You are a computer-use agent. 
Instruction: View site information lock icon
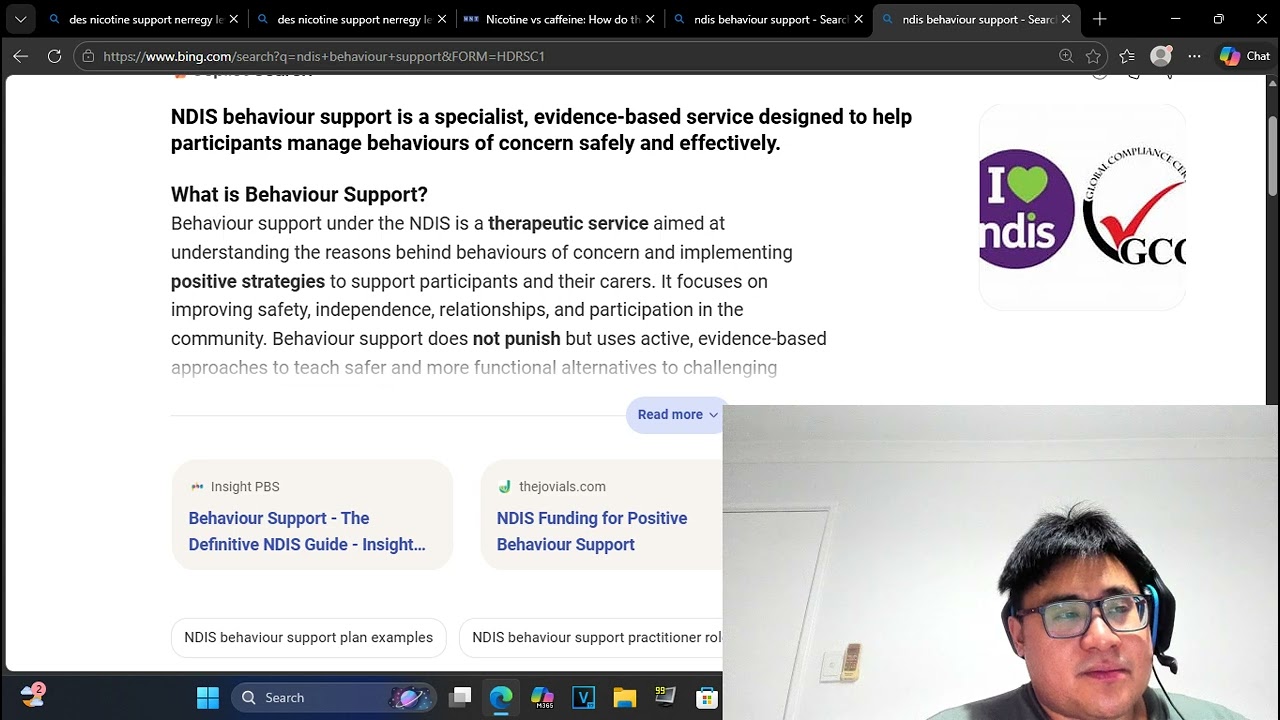[x=88, y=56]
